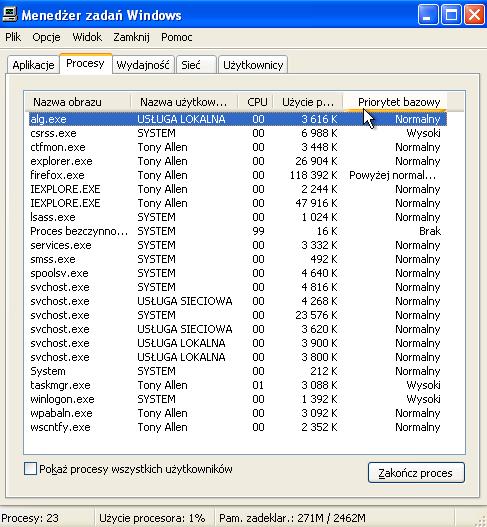Select the Proces bezczynności row
Image resolution: width=487 pixels, height=527 pixels.
click(238, 231)
